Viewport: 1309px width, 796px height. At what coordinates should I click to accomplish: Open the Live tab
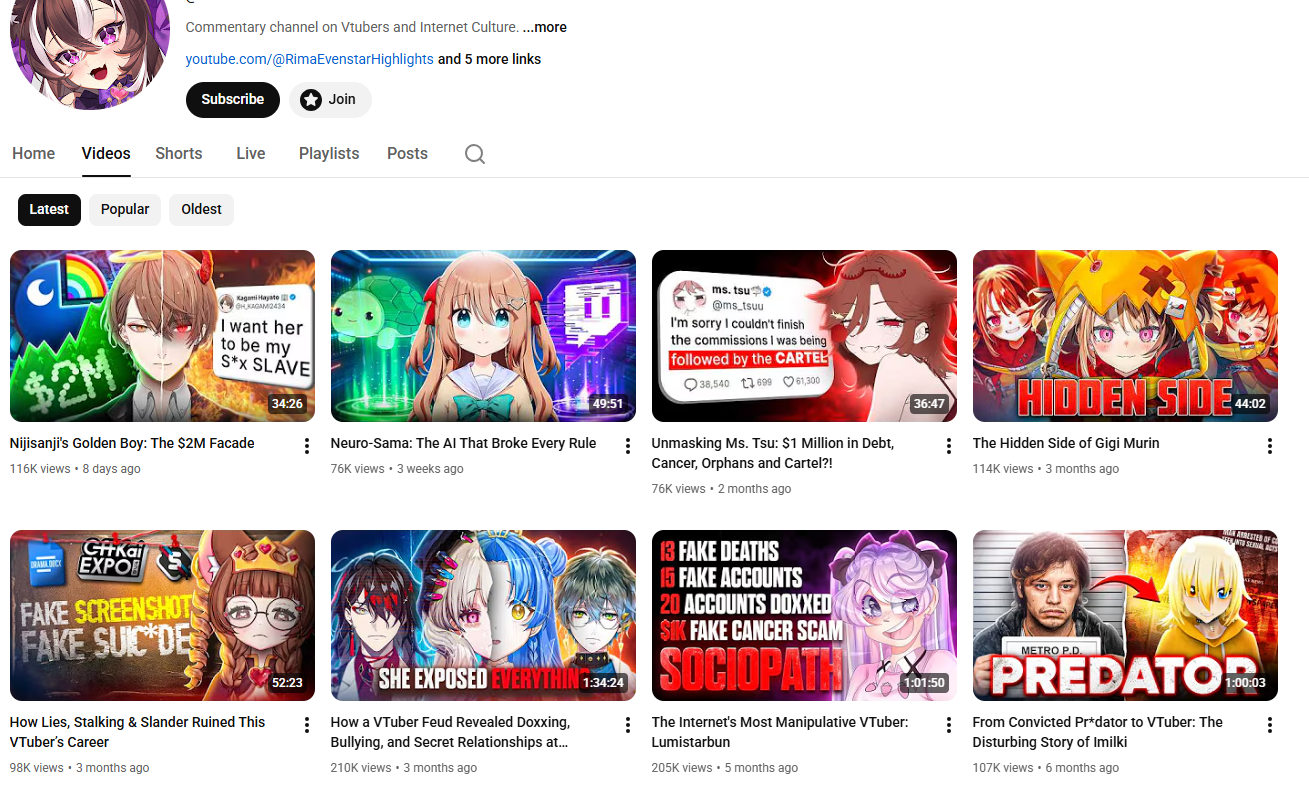tap(251, 153)
